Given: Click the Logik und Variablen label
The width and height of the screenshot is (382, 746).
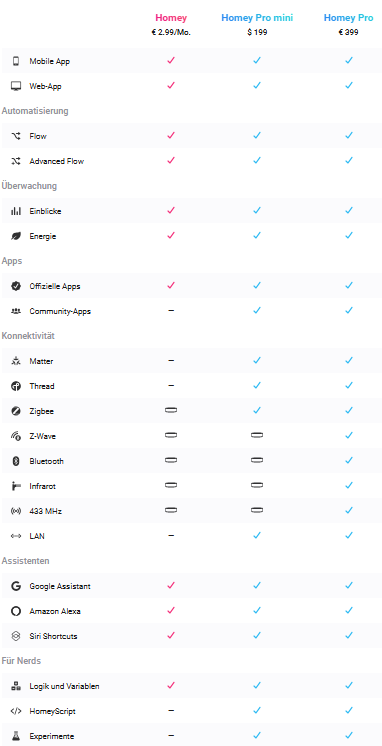Looking at the screenshot, I should tap(64, 687).
